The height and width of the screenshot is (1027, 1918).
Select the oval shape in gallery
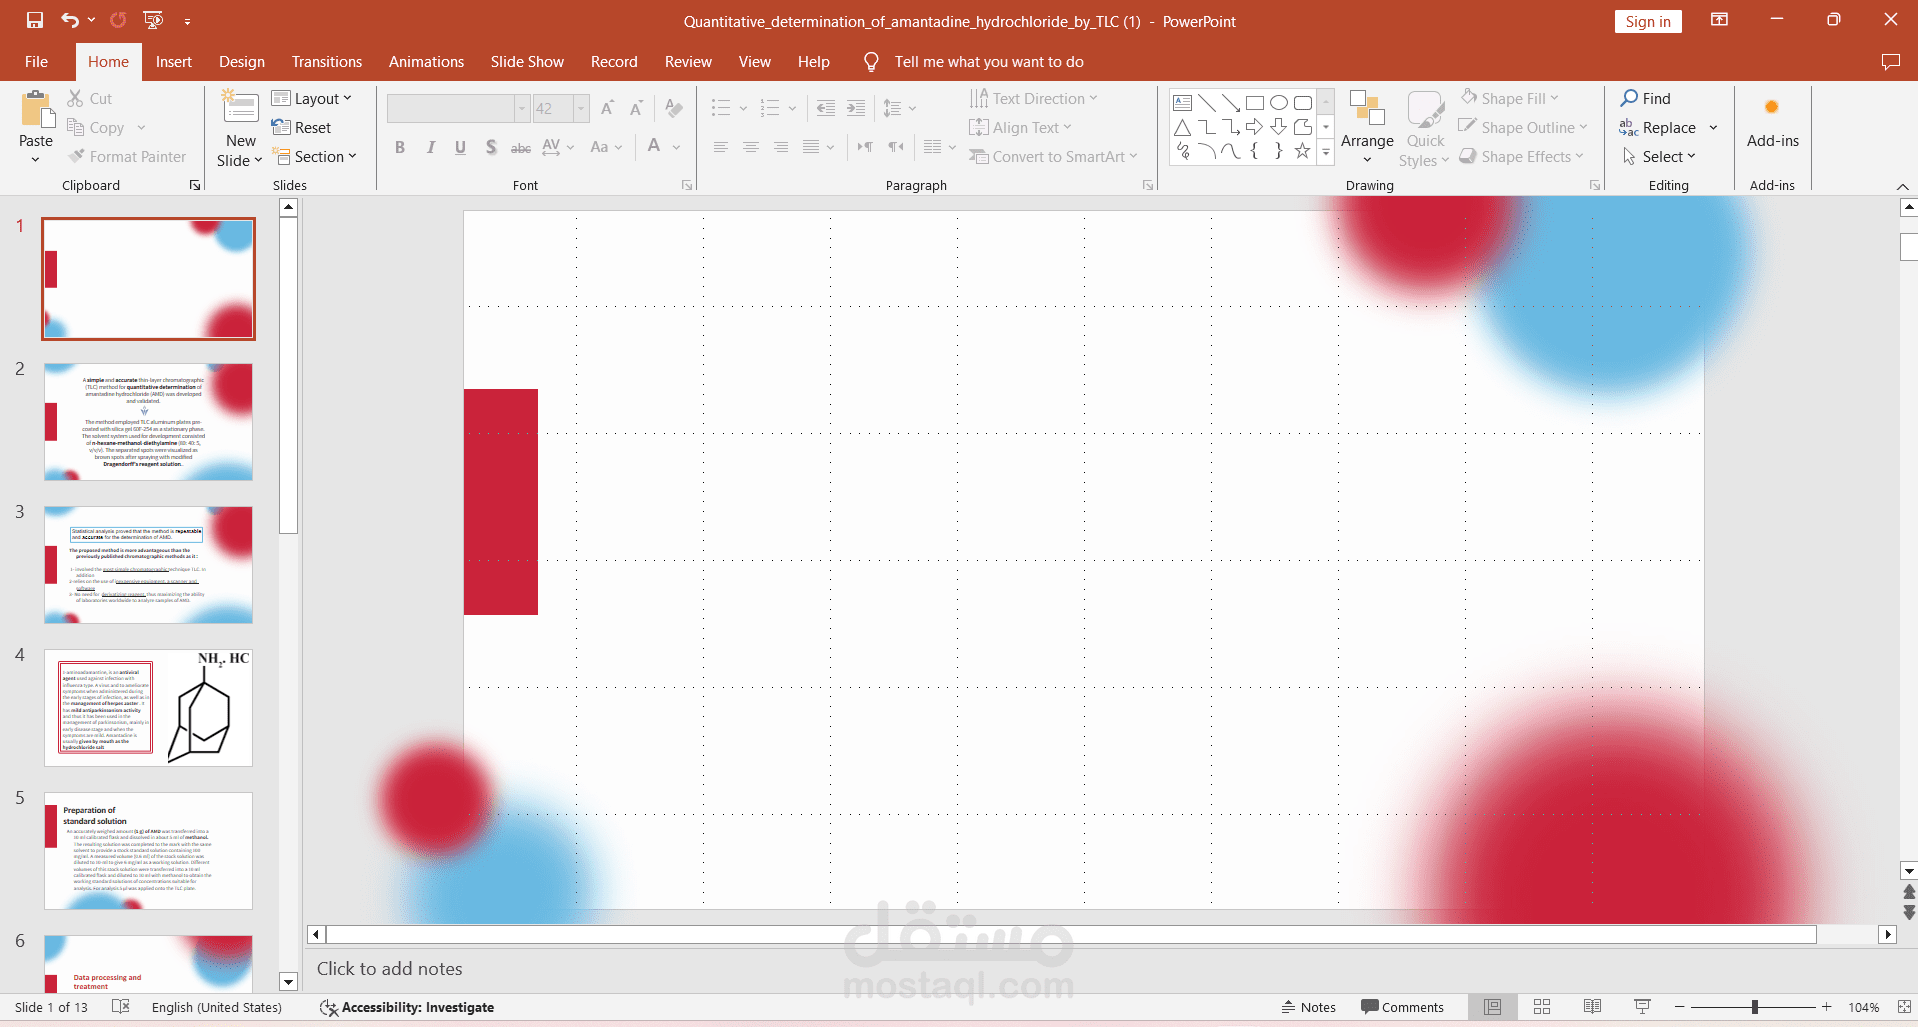[x=1279, y=103]
